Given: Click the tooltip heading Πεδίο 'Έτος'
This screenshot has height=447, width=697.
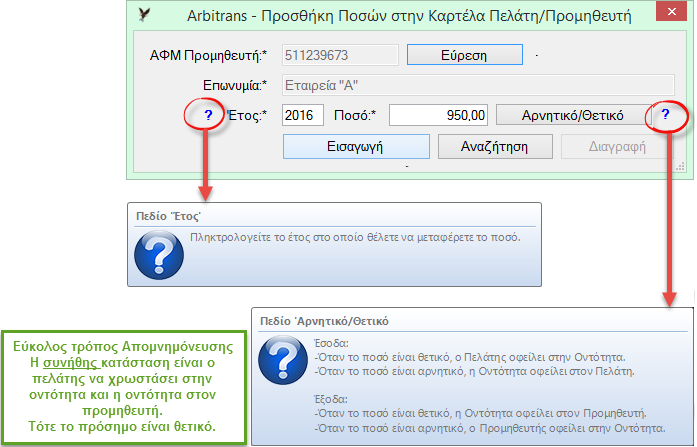Looking at the screenshot, I should click(168, 216).
